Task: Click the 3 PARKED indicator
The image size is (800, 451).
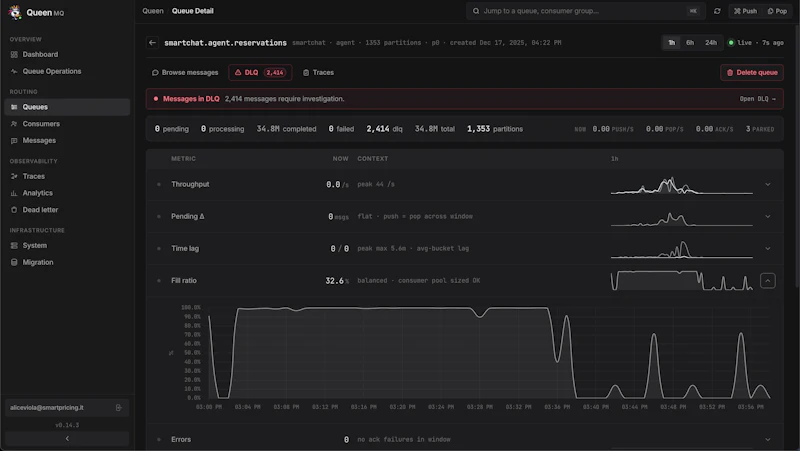Action: tap(760, 129)
